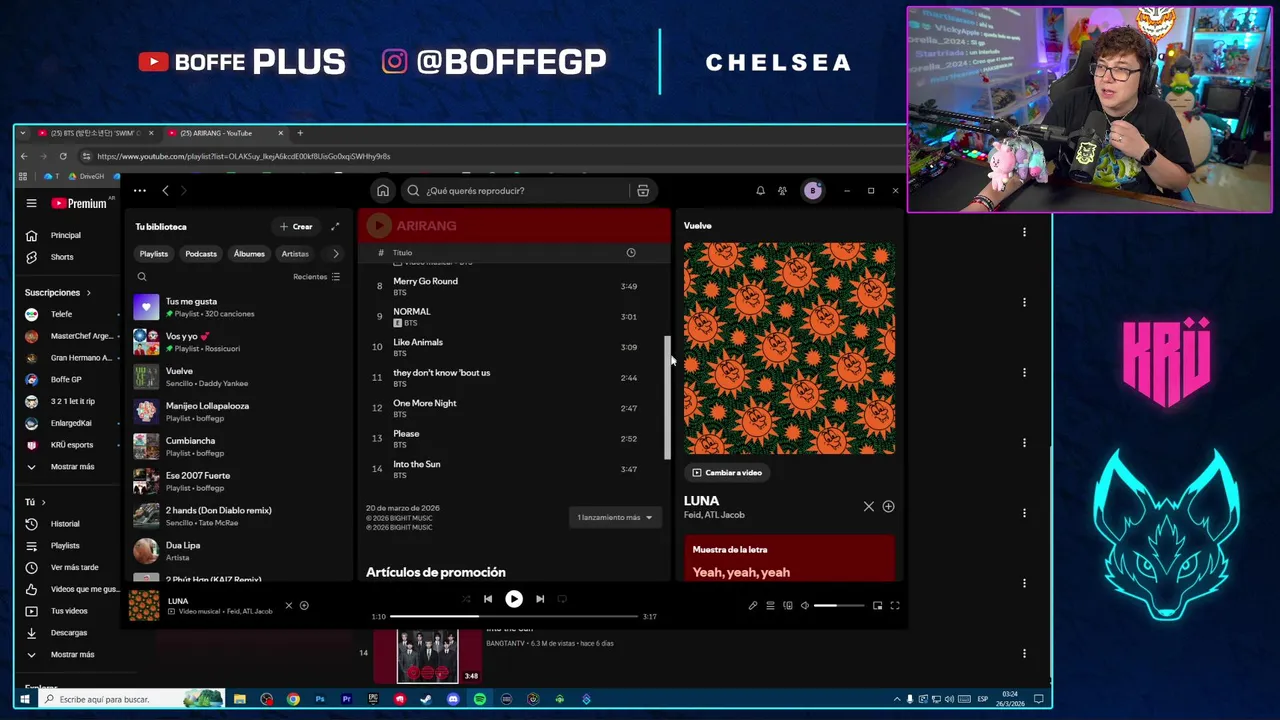
Task: Open connect to a device icon
Action: [x=788, y=605]
